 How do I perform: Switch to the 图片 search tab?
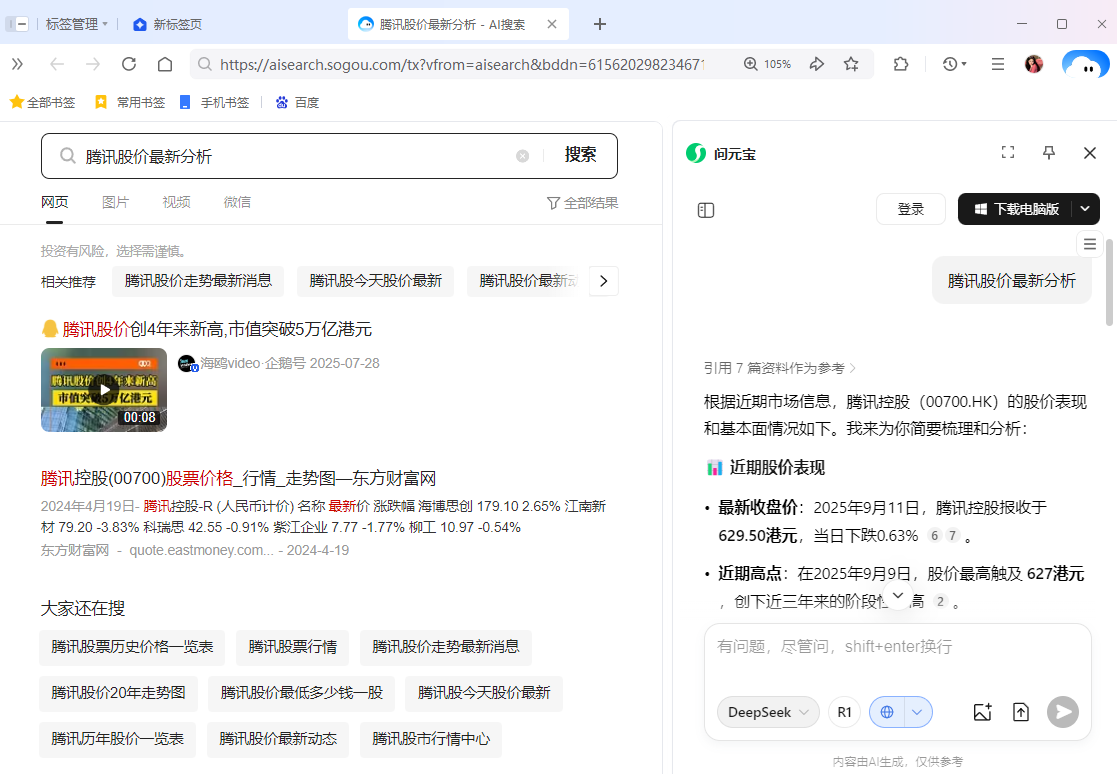pyautogui.click(x=116, y=201)
